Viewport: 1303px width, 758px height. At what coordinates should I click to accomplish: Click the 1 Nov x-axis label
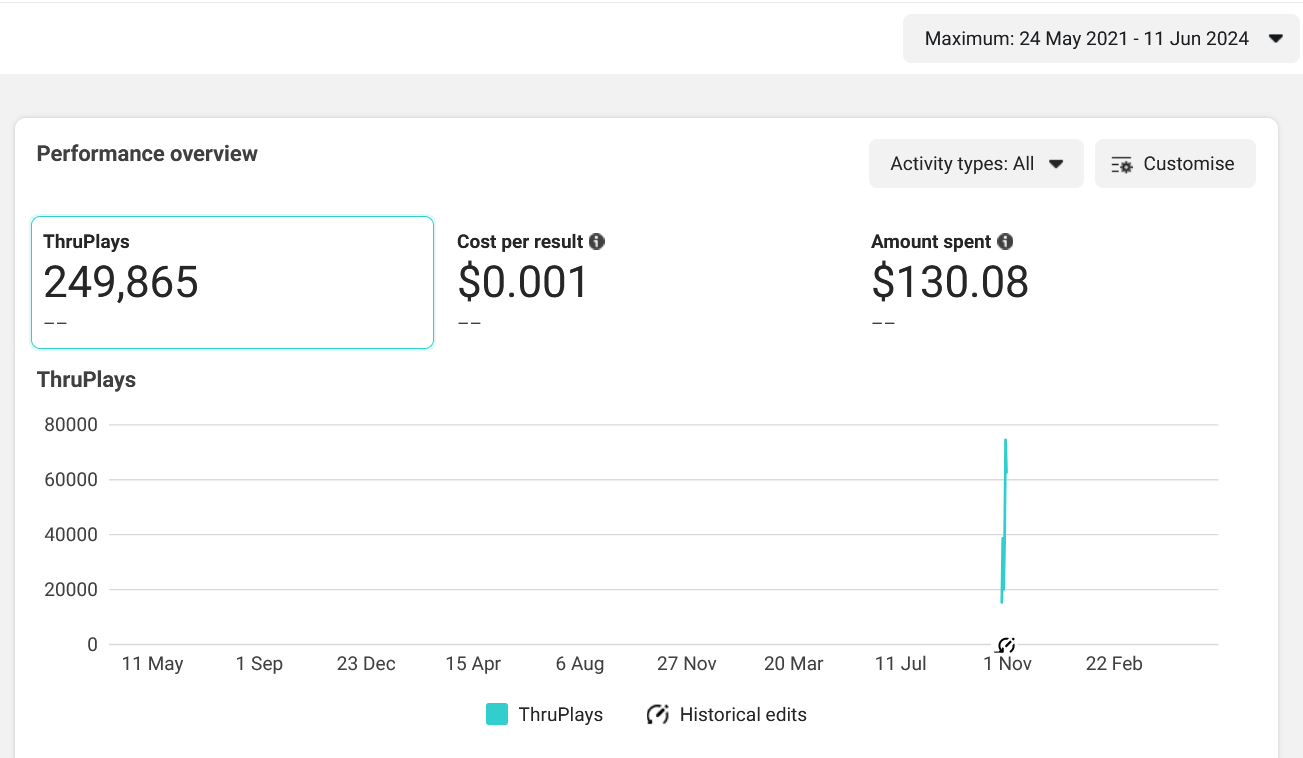(1007, 664)
